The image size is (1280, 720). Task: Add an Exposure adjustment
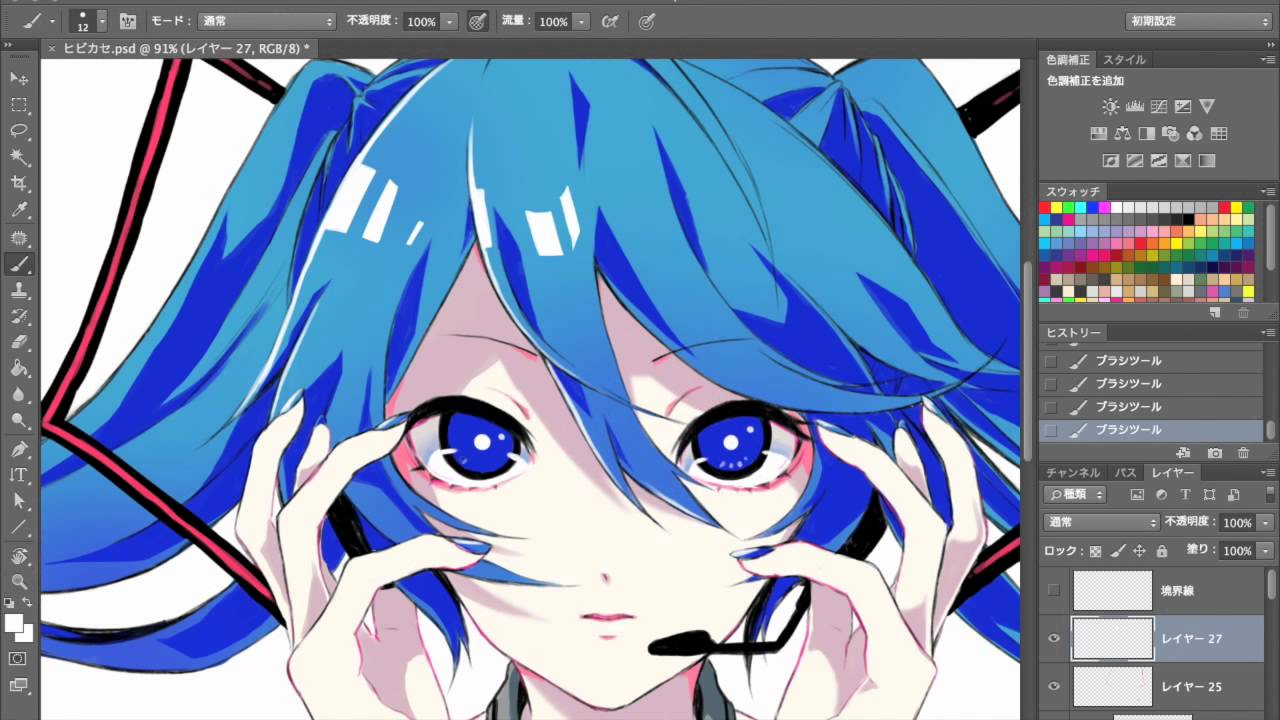tap(1183, 107)
